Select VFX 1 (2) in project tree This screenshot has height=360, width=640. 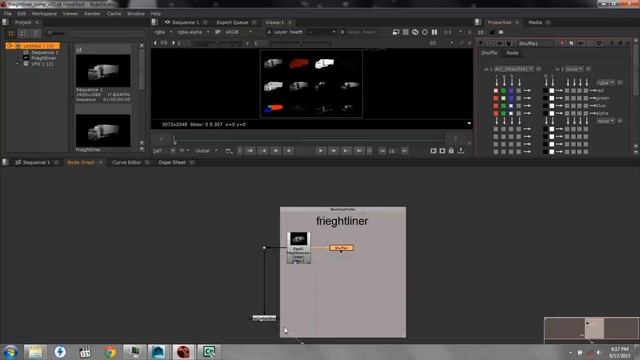42,64
